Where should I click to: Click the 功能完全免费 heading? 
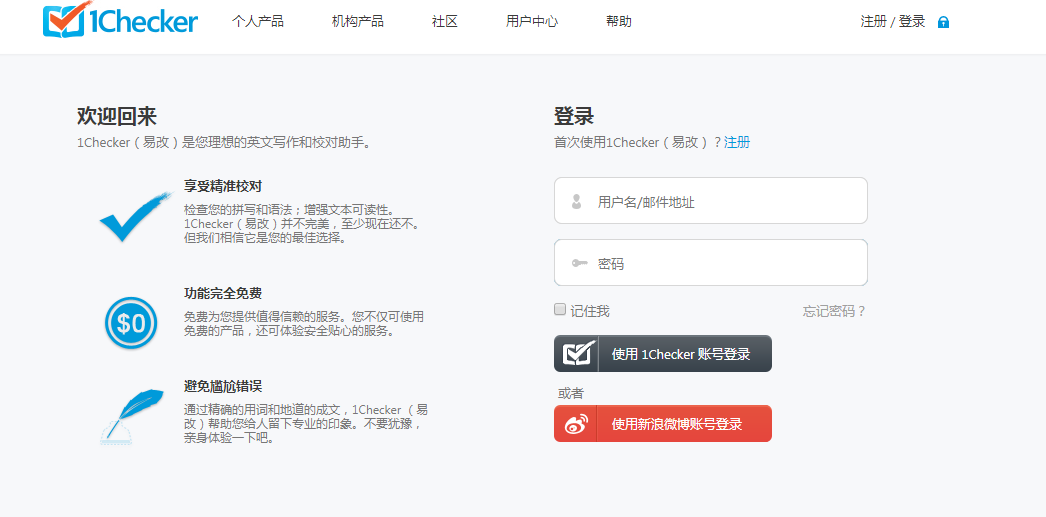tap(223, 293)
